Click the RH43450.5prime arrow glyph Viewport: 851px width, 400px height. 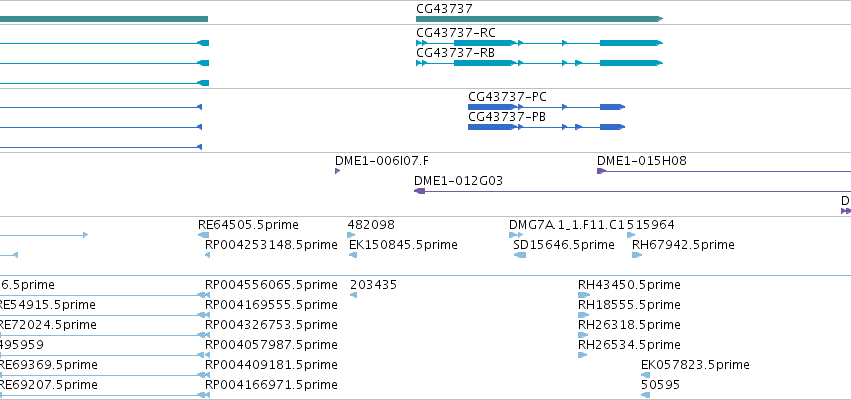tap(583, 295)
